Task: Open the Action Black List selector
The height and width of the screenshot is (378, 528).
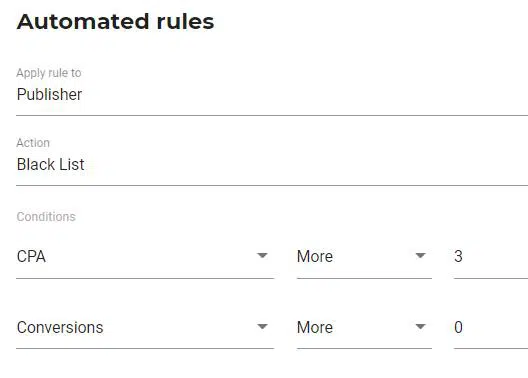Action: point(272,165)
